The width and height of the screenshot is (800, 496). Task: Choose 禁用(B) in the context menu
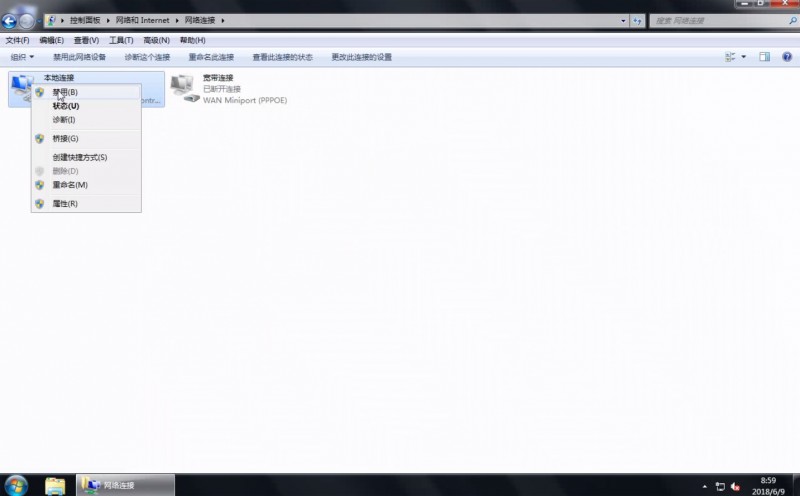pyautogui.click(x=86, y=92)
